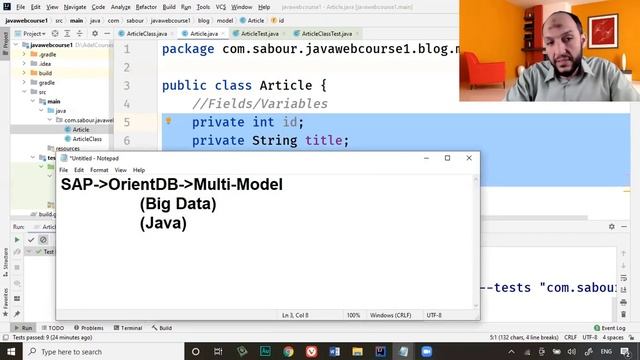The height and width of the screenshot is (360, 640).
Task: Open the Build tool window
Action: pos(162,328)
